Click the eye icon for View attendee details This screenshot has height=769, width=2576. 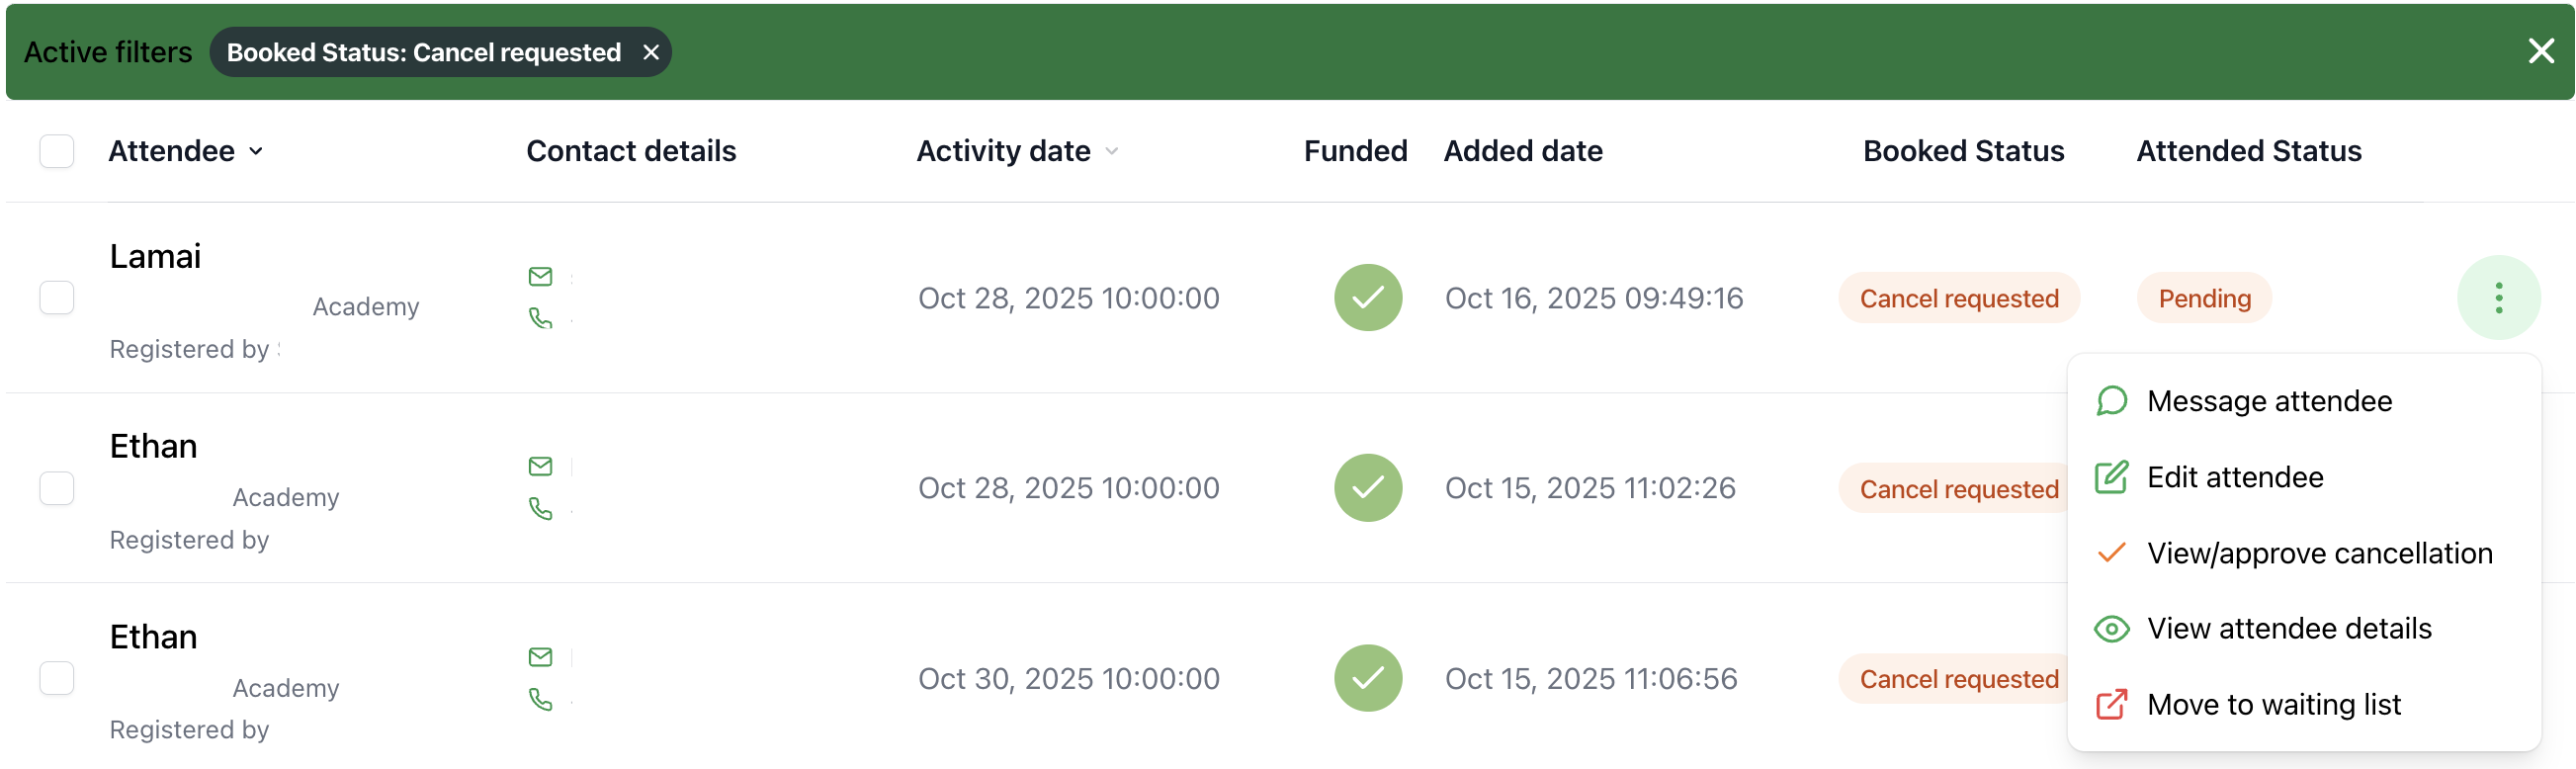pos(2112,628)
